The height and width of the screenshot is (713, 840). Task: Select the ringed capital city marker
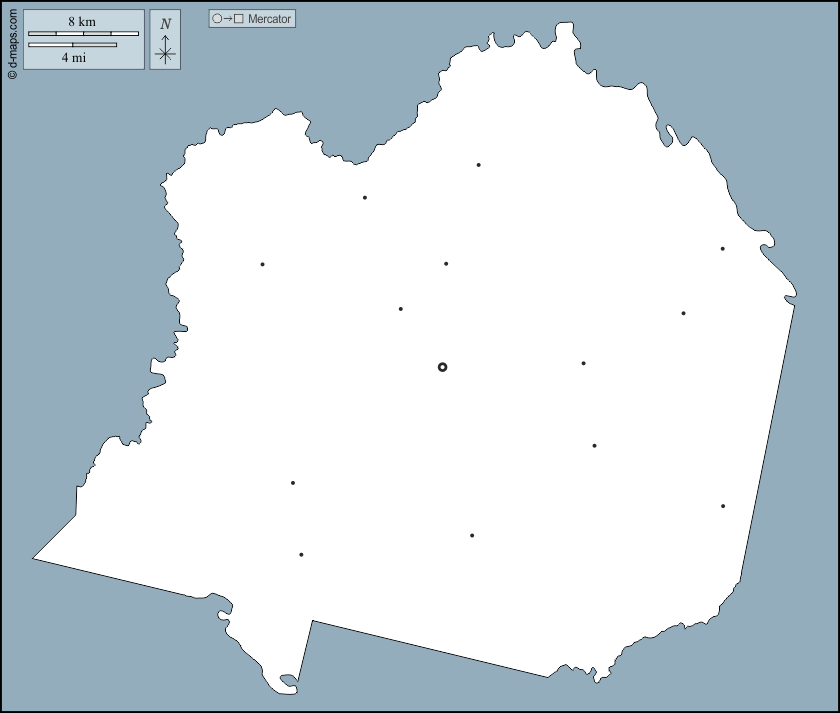(x=442, y=367)
